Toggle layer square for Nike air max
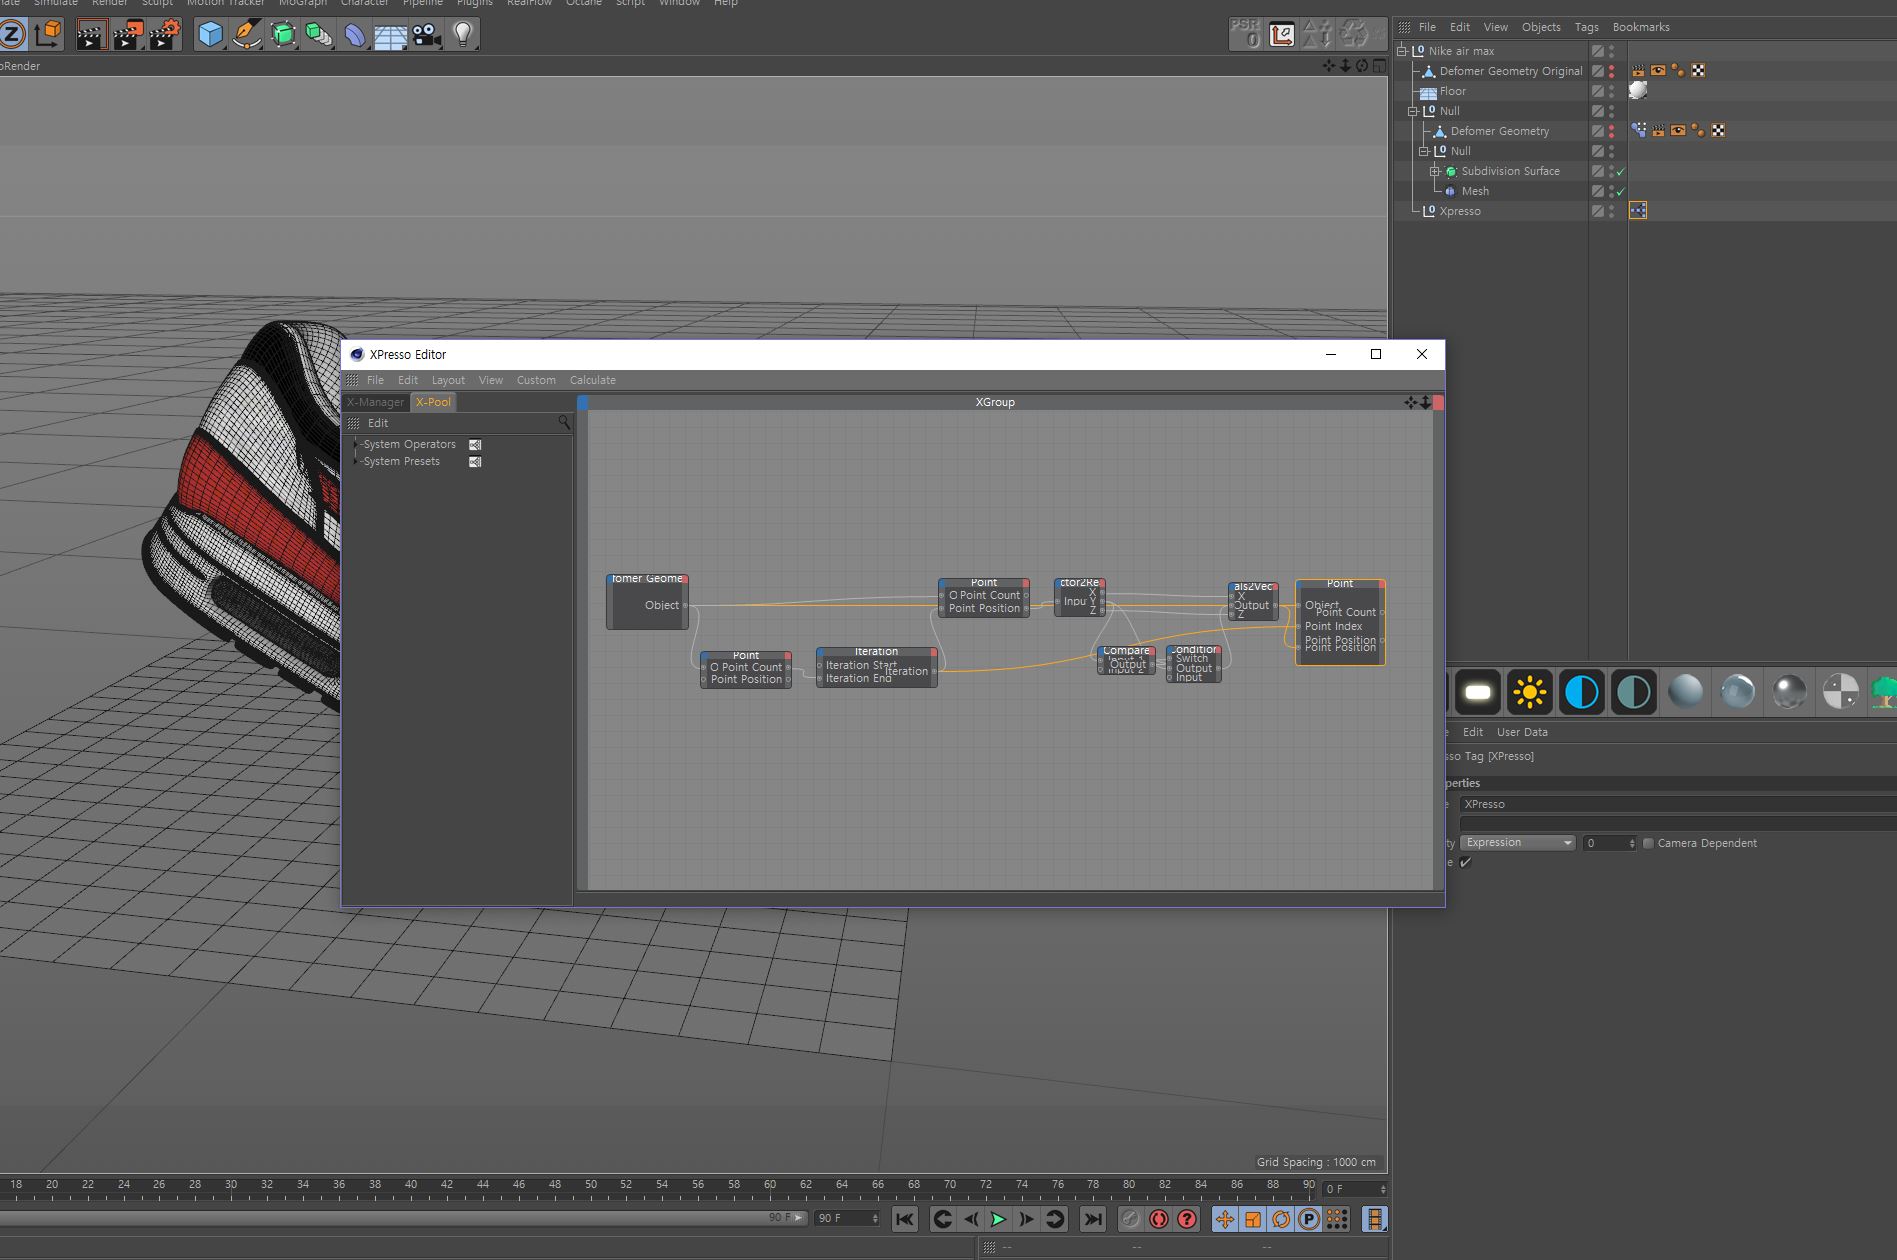 pyautogui.click(x=1598, y=51)
